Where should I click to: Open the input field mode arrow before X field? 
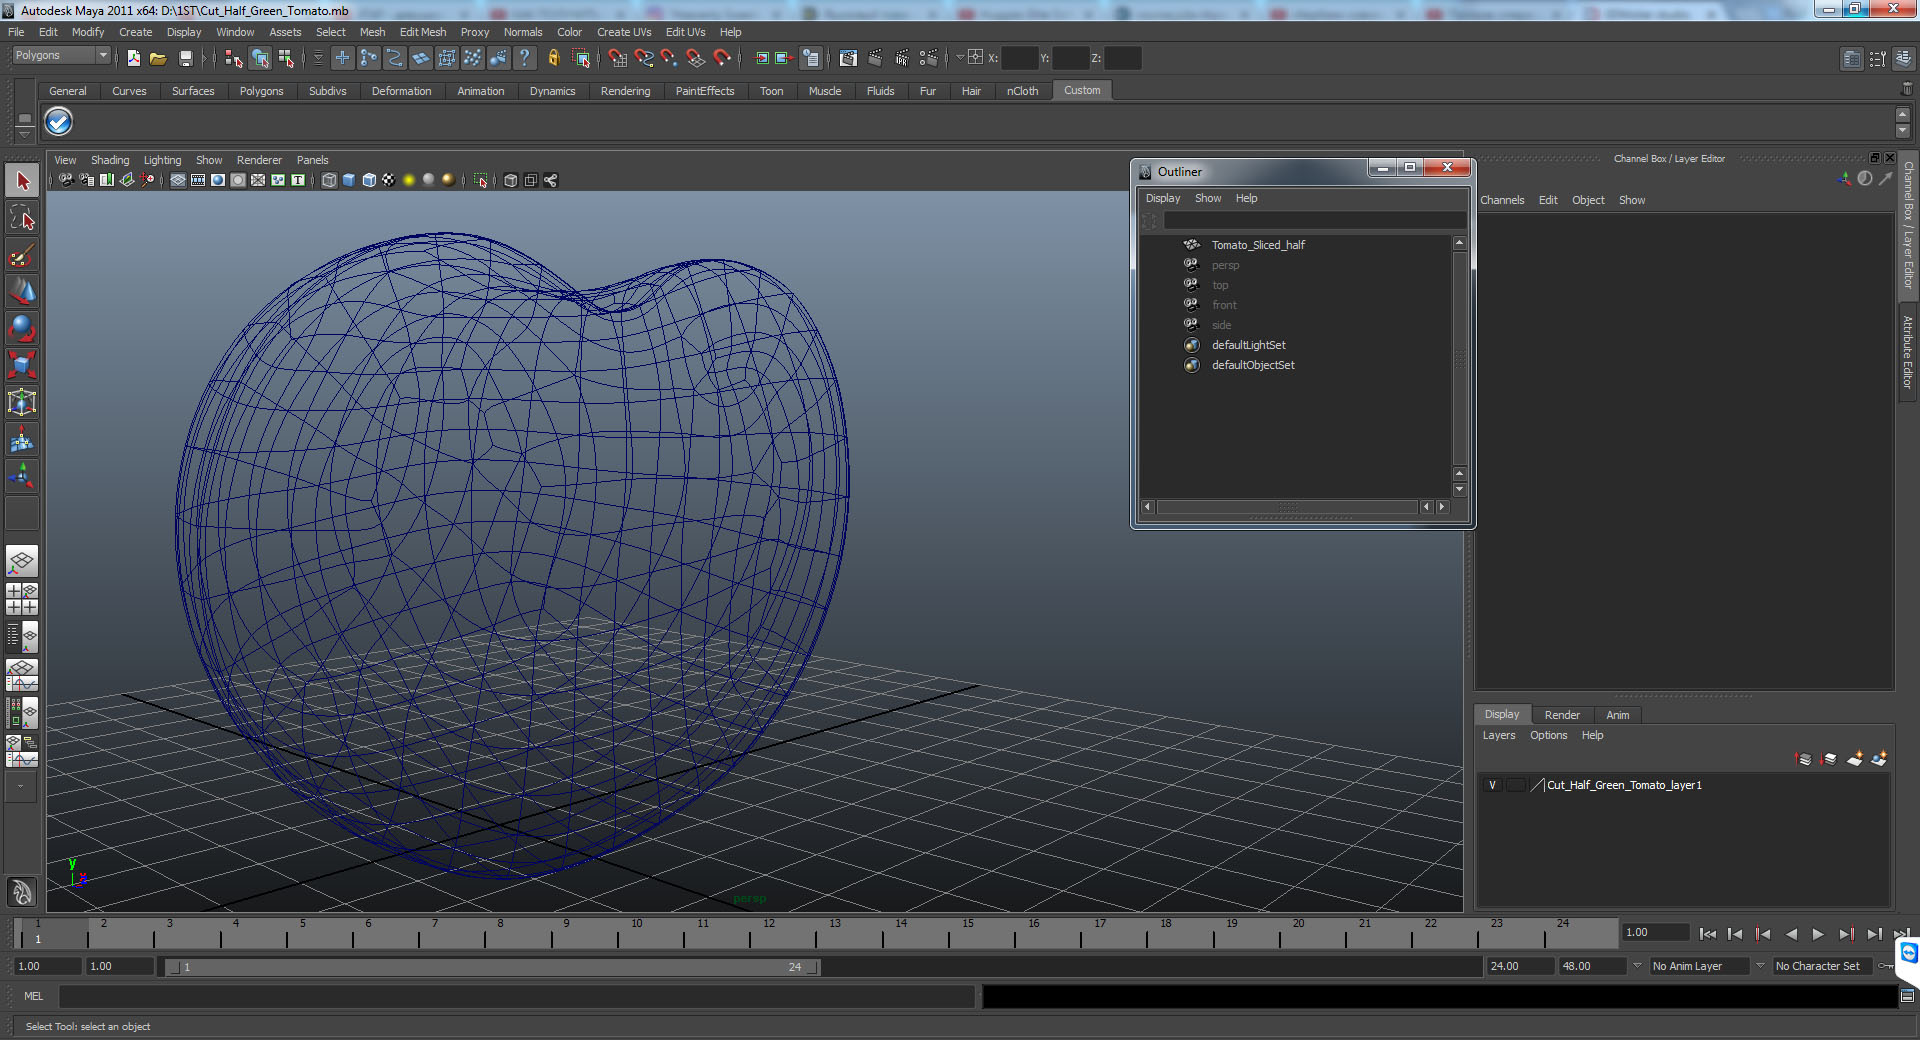tap(960, 58)
